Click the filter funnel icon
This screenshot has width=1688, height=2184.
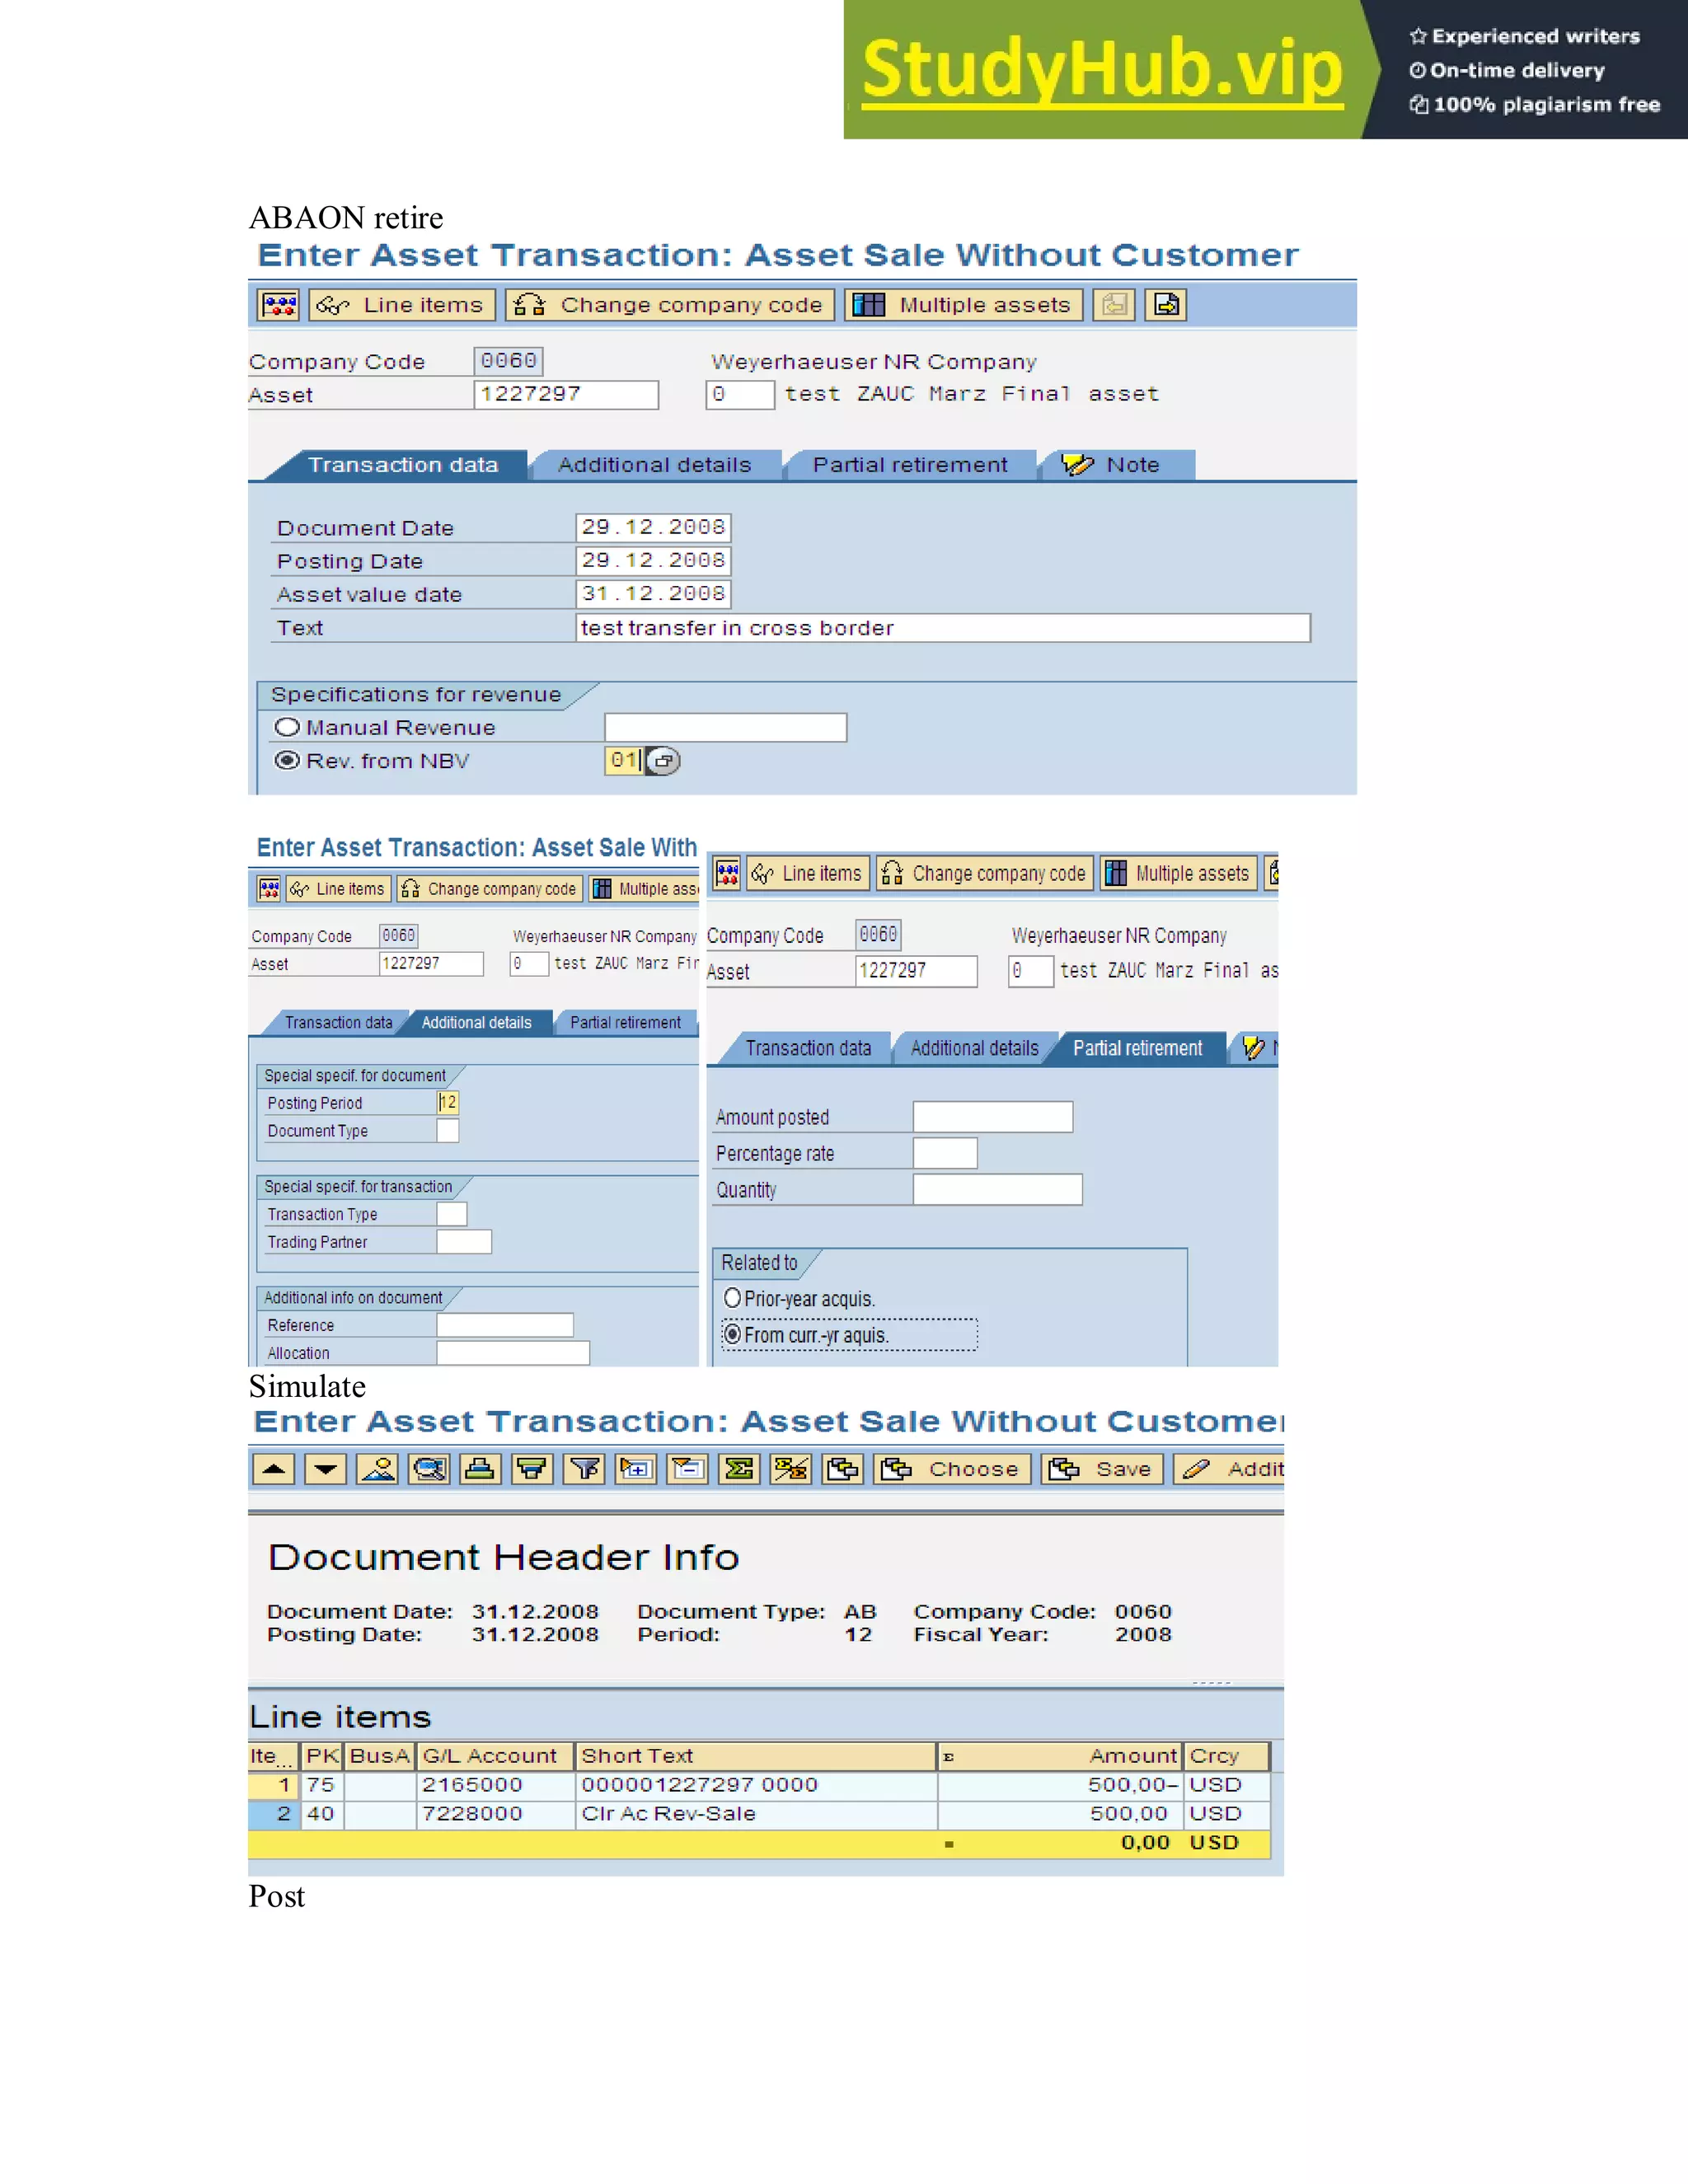(x=585, y=1469)
